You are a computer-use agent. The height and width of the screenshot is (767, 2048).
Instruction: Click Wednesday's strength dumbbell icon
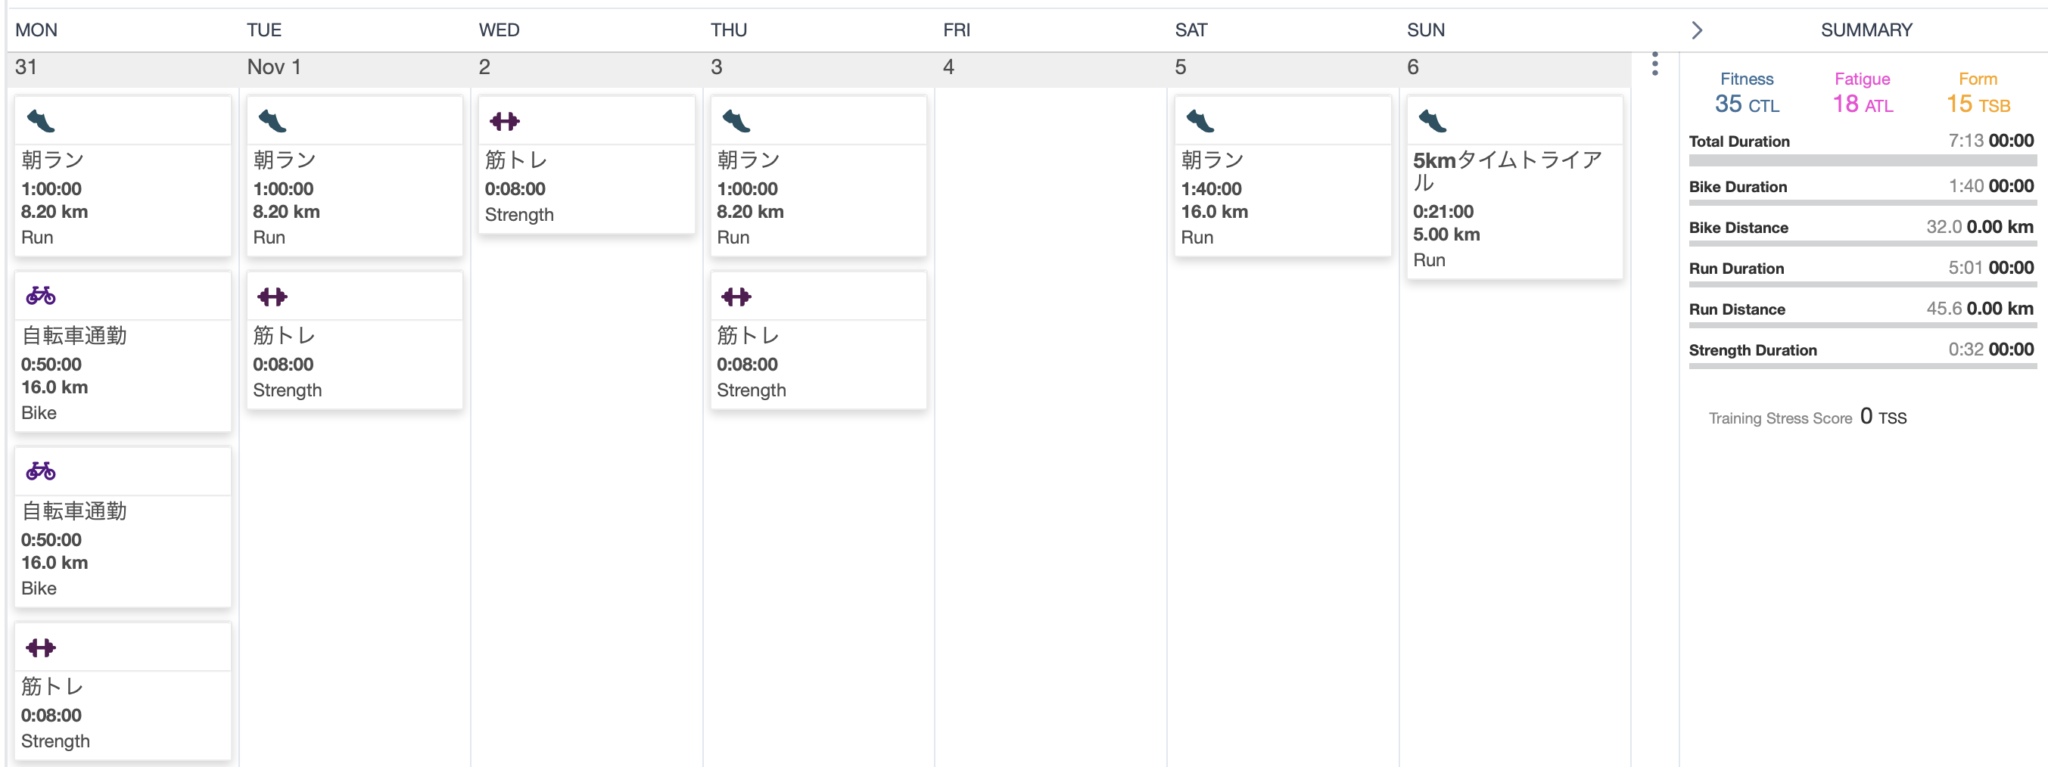point(505,122)
